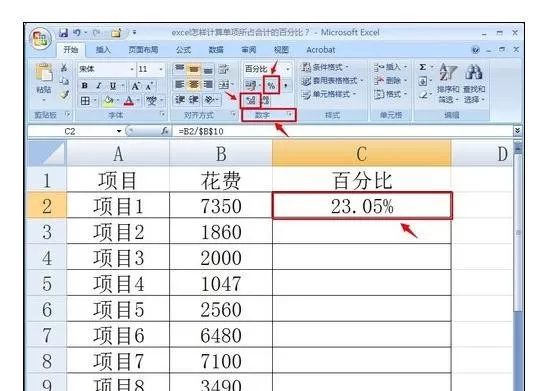
Task: Open the folder icon in quick access toolbar
Action: click(x=116, y=33)
